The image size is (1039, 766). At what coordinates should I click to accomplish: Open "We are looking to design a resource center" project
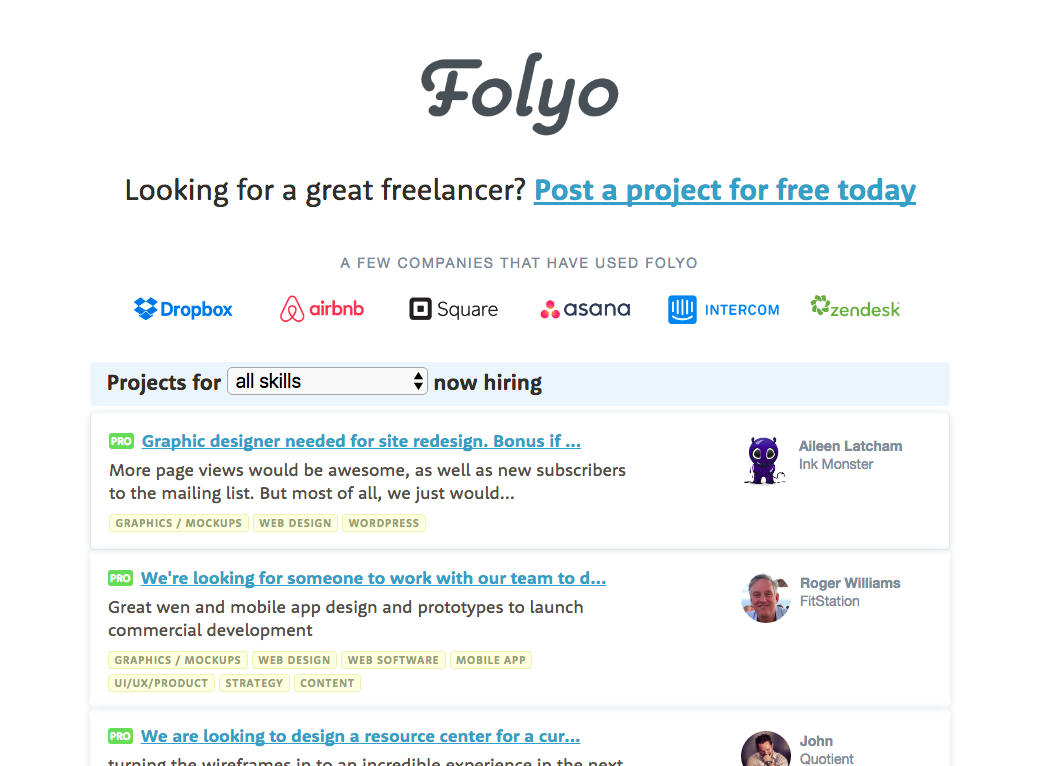(x=360, y=736)
